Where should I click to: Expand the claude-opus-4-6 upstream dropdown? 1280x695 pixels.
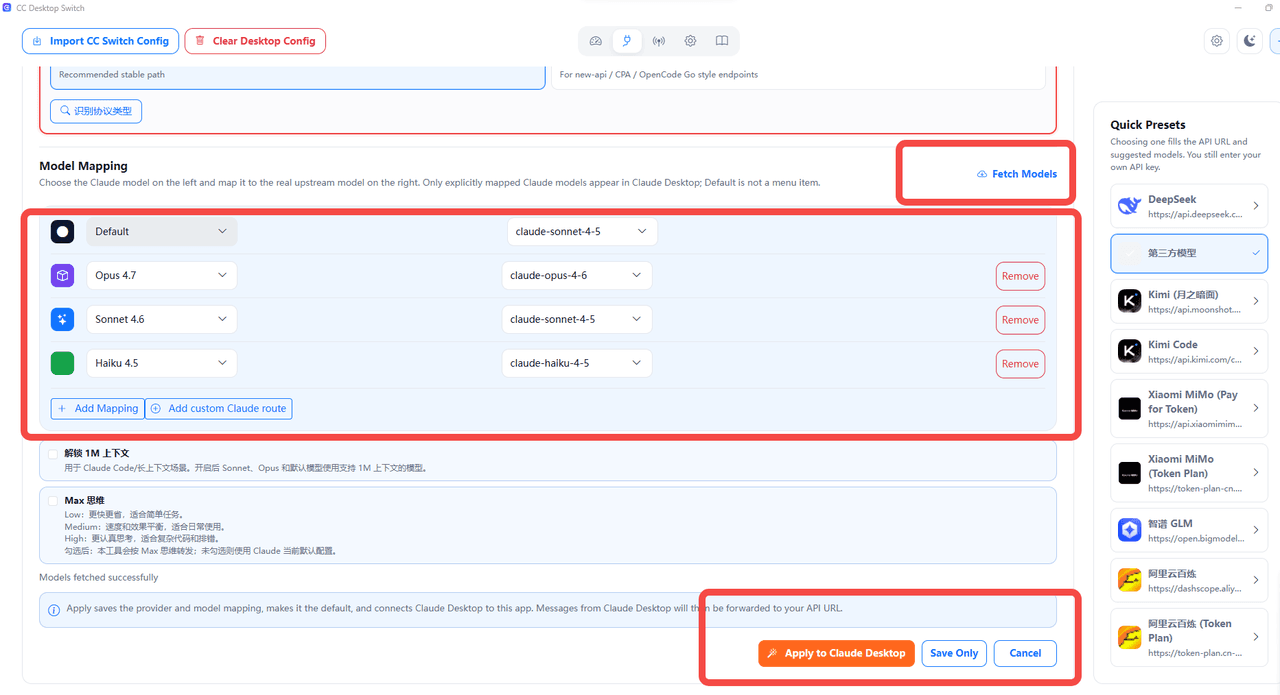(577, 275)
